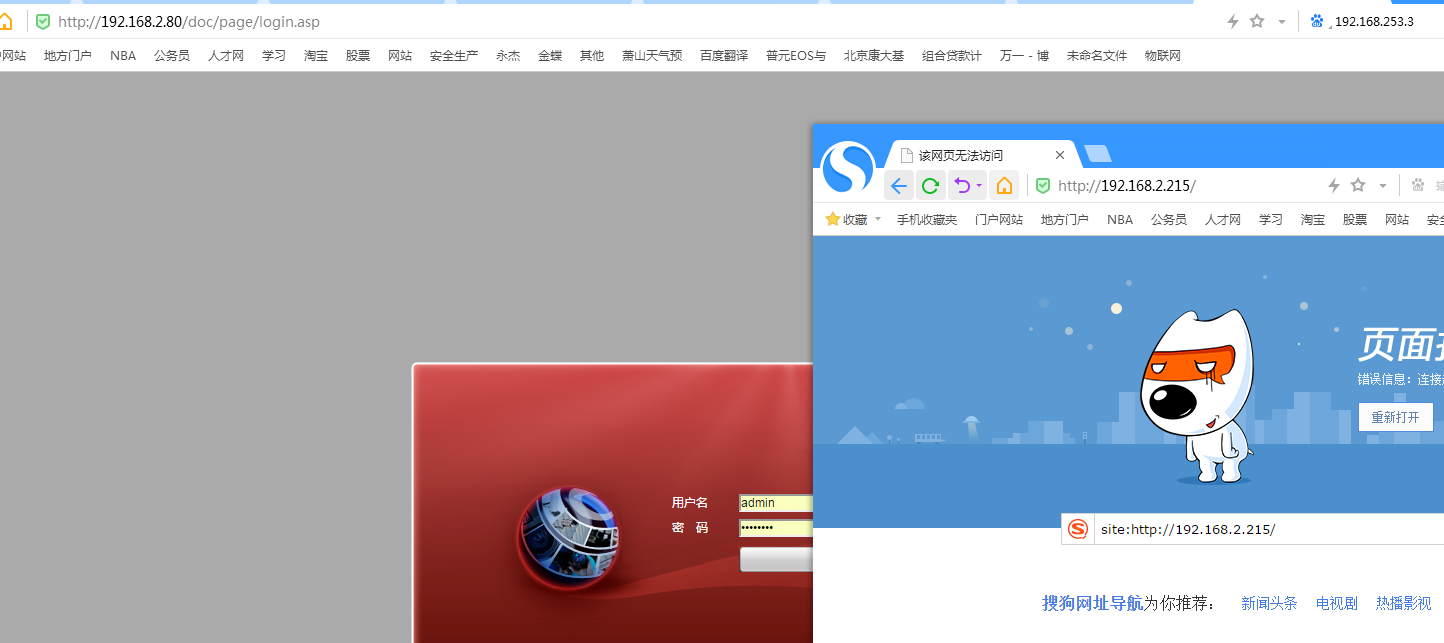1444x643 pixels.
Task: Reload the page with the green refresh icon
Action: [930, 185]
